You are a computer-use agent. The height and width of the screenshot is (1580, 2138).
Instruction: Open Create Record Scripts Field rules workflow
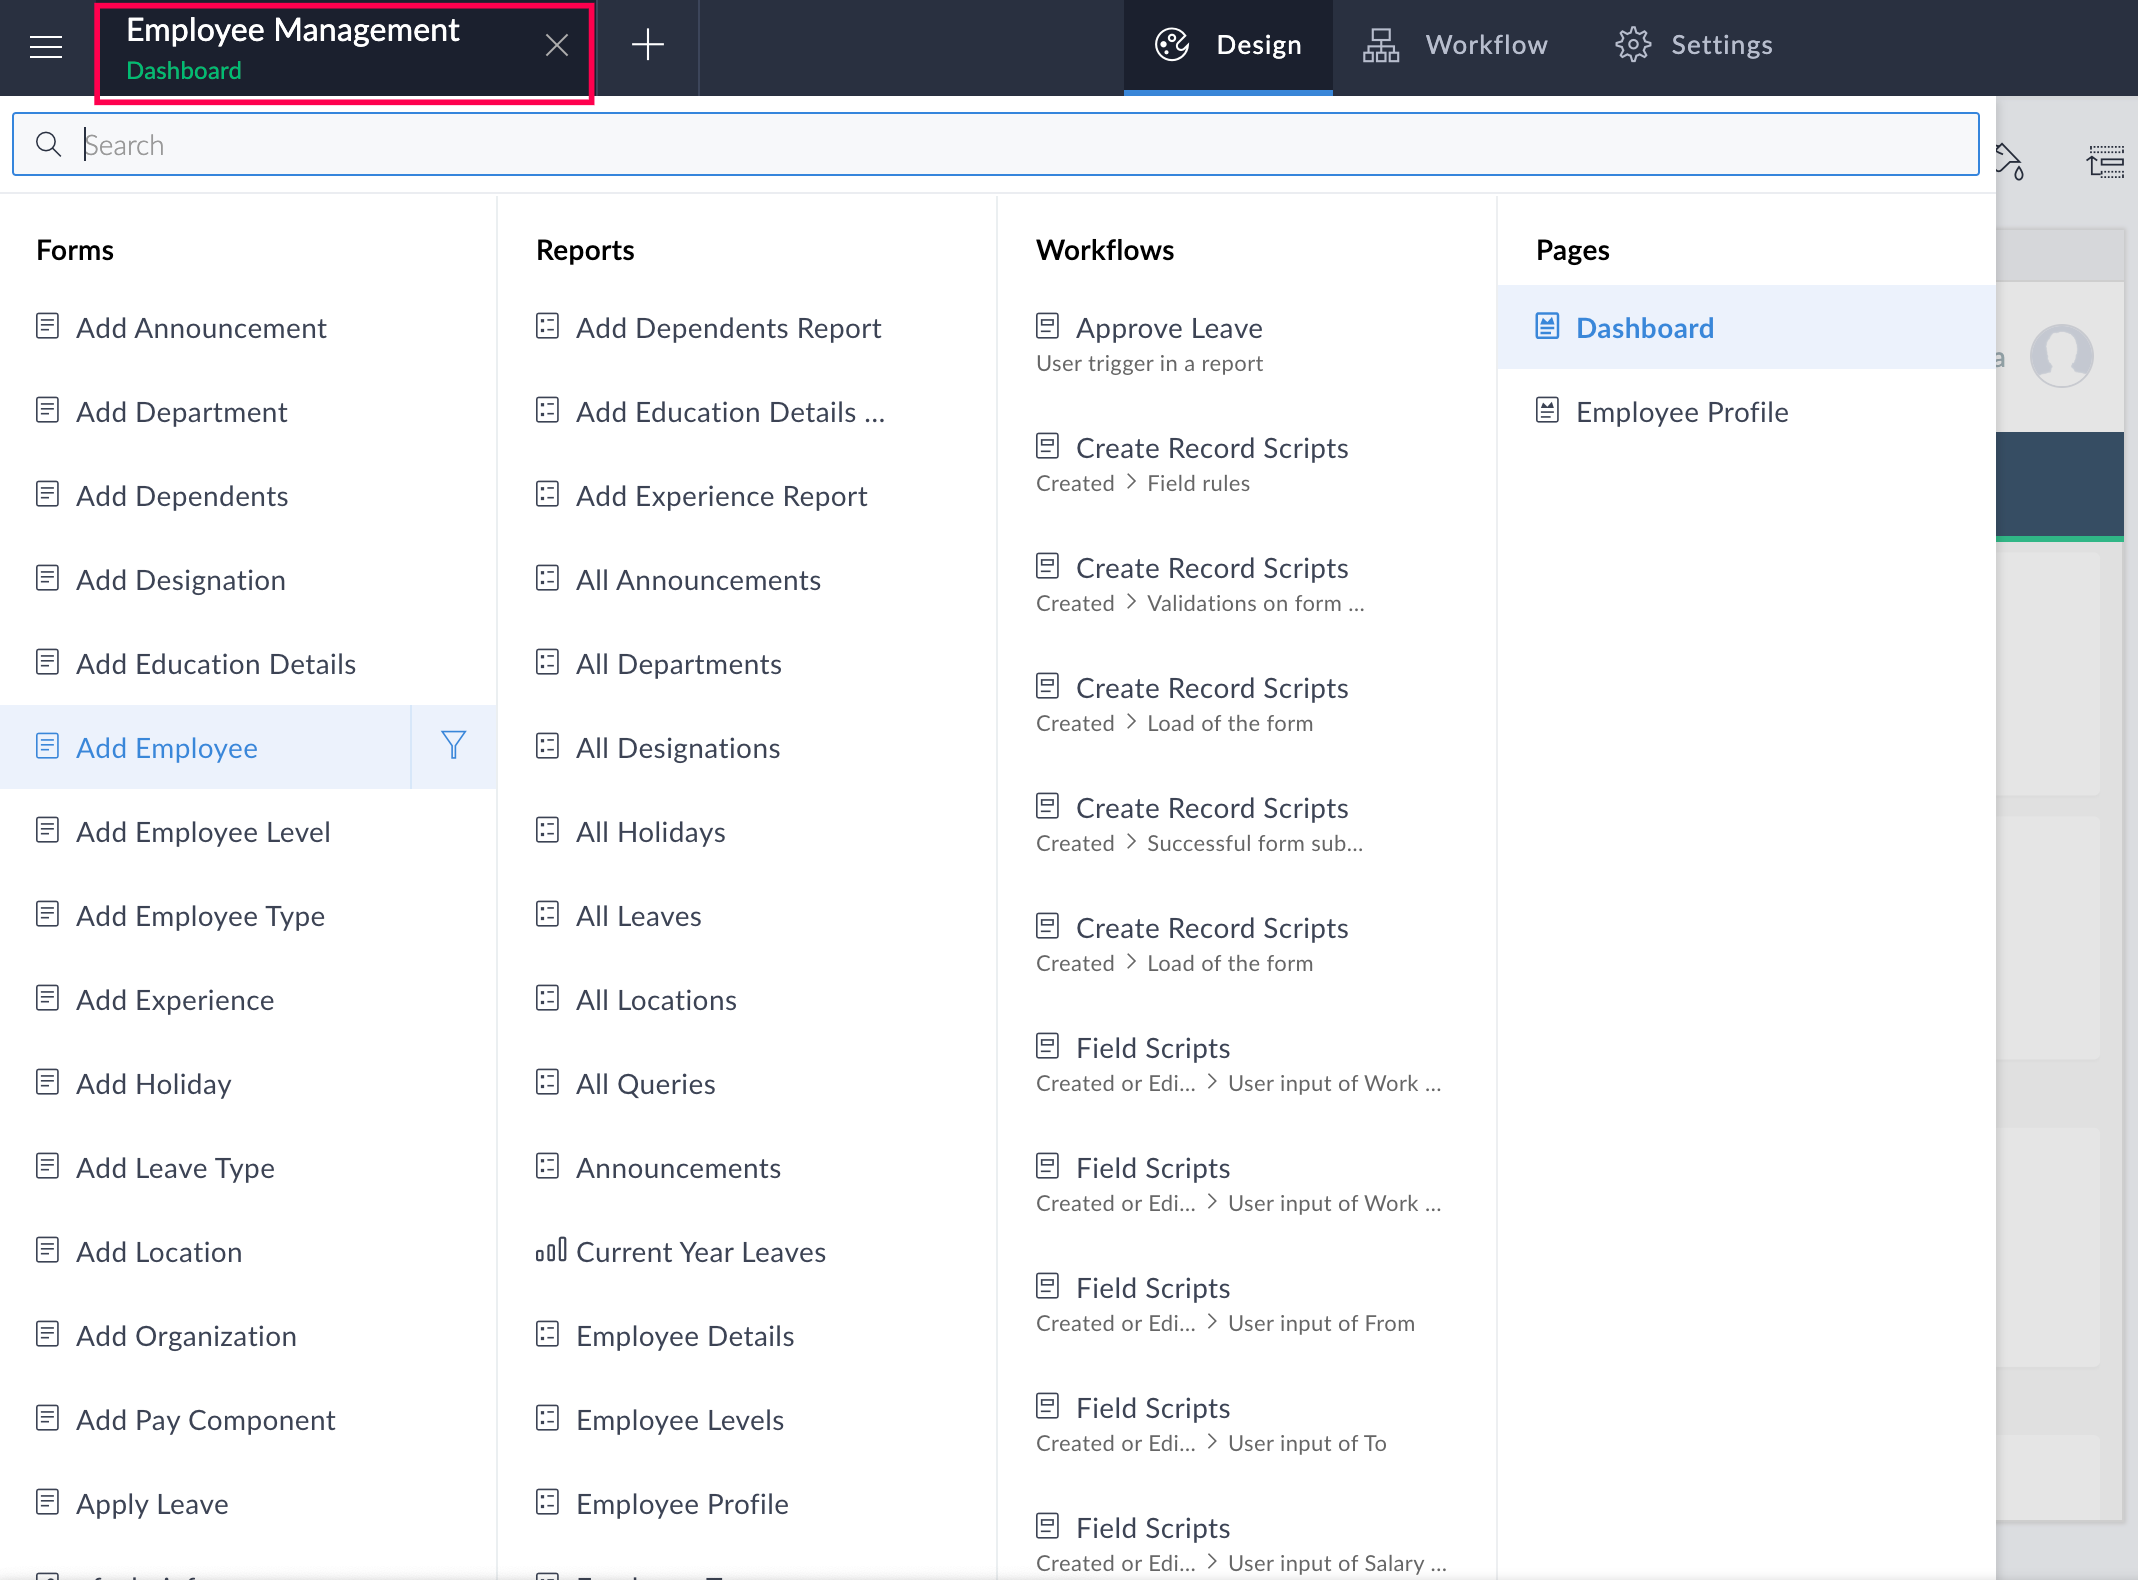point(1211,448)
